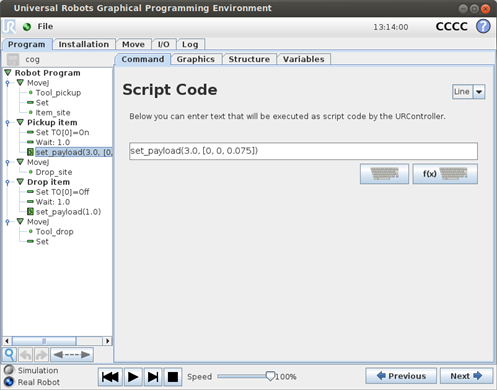The image size is (497, 390).
Task: Collapse the first MoveJ node above Tool_pickup
Action: point(20,82)
